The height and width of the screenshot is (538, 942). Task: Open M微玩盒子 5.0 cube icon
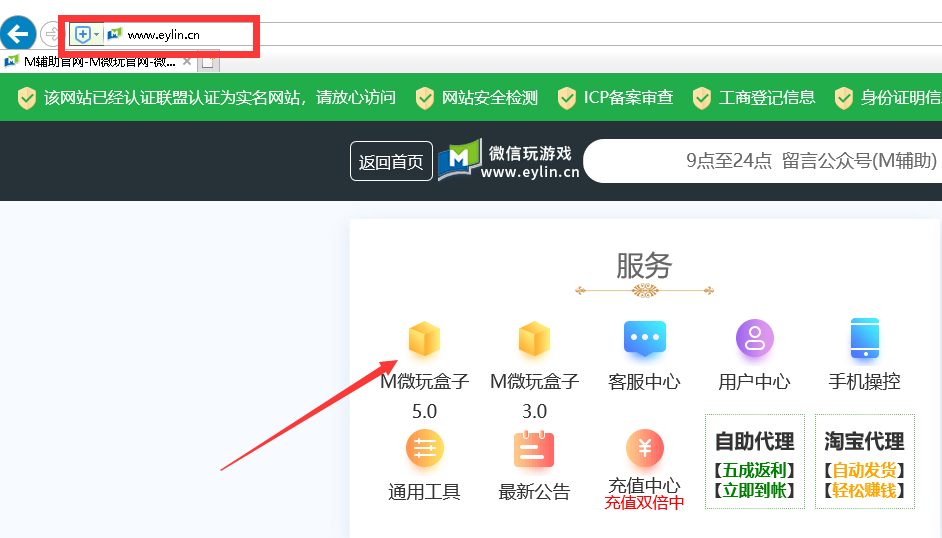[x=424, y=340]
